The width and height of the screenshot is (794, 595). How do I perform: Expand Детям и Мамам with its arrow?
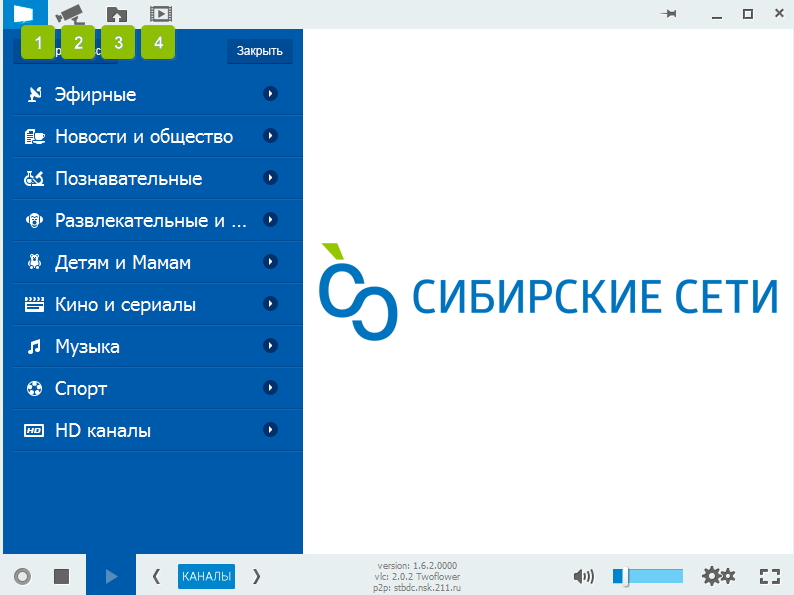point(270,262)
